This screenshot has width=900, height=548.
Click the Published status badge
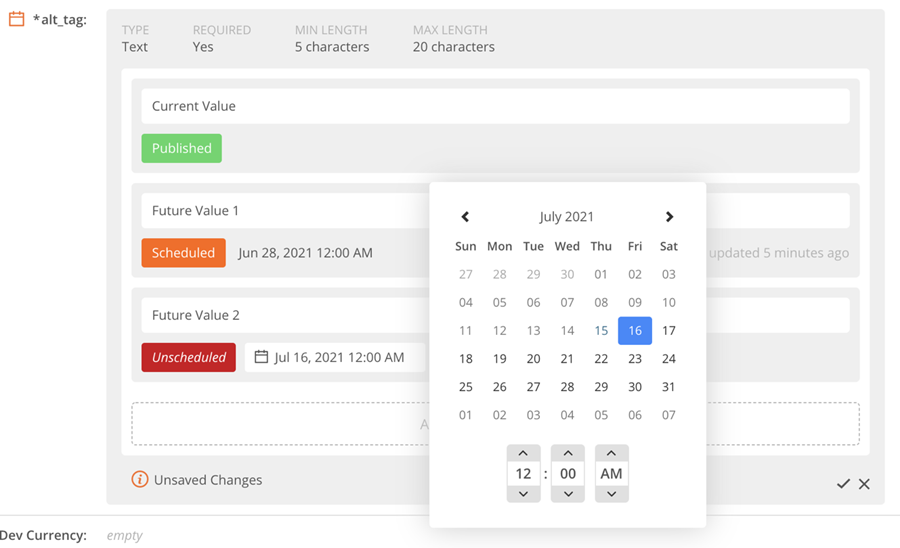point(181,148)
